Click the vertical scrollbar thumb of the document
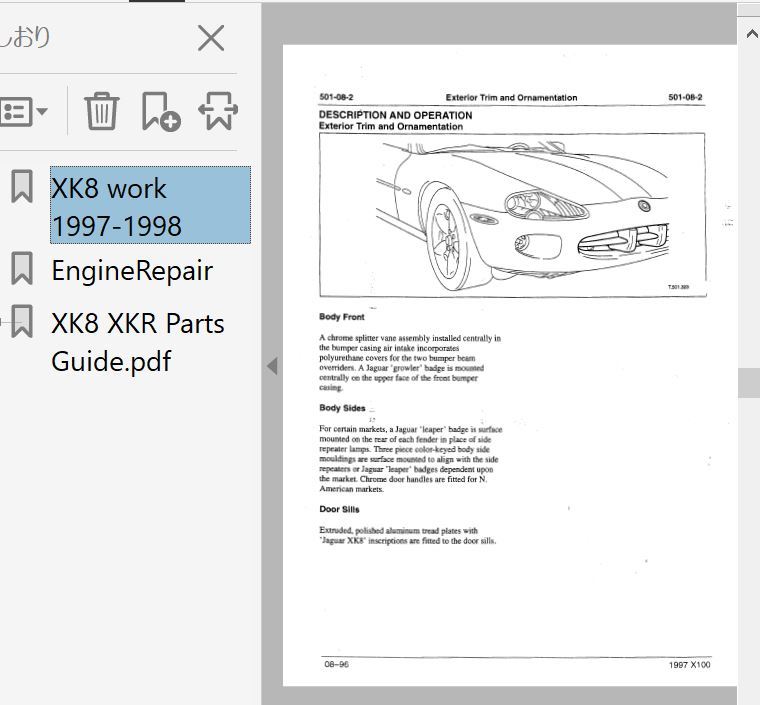The image size is (760, 705). click(749, 383)
